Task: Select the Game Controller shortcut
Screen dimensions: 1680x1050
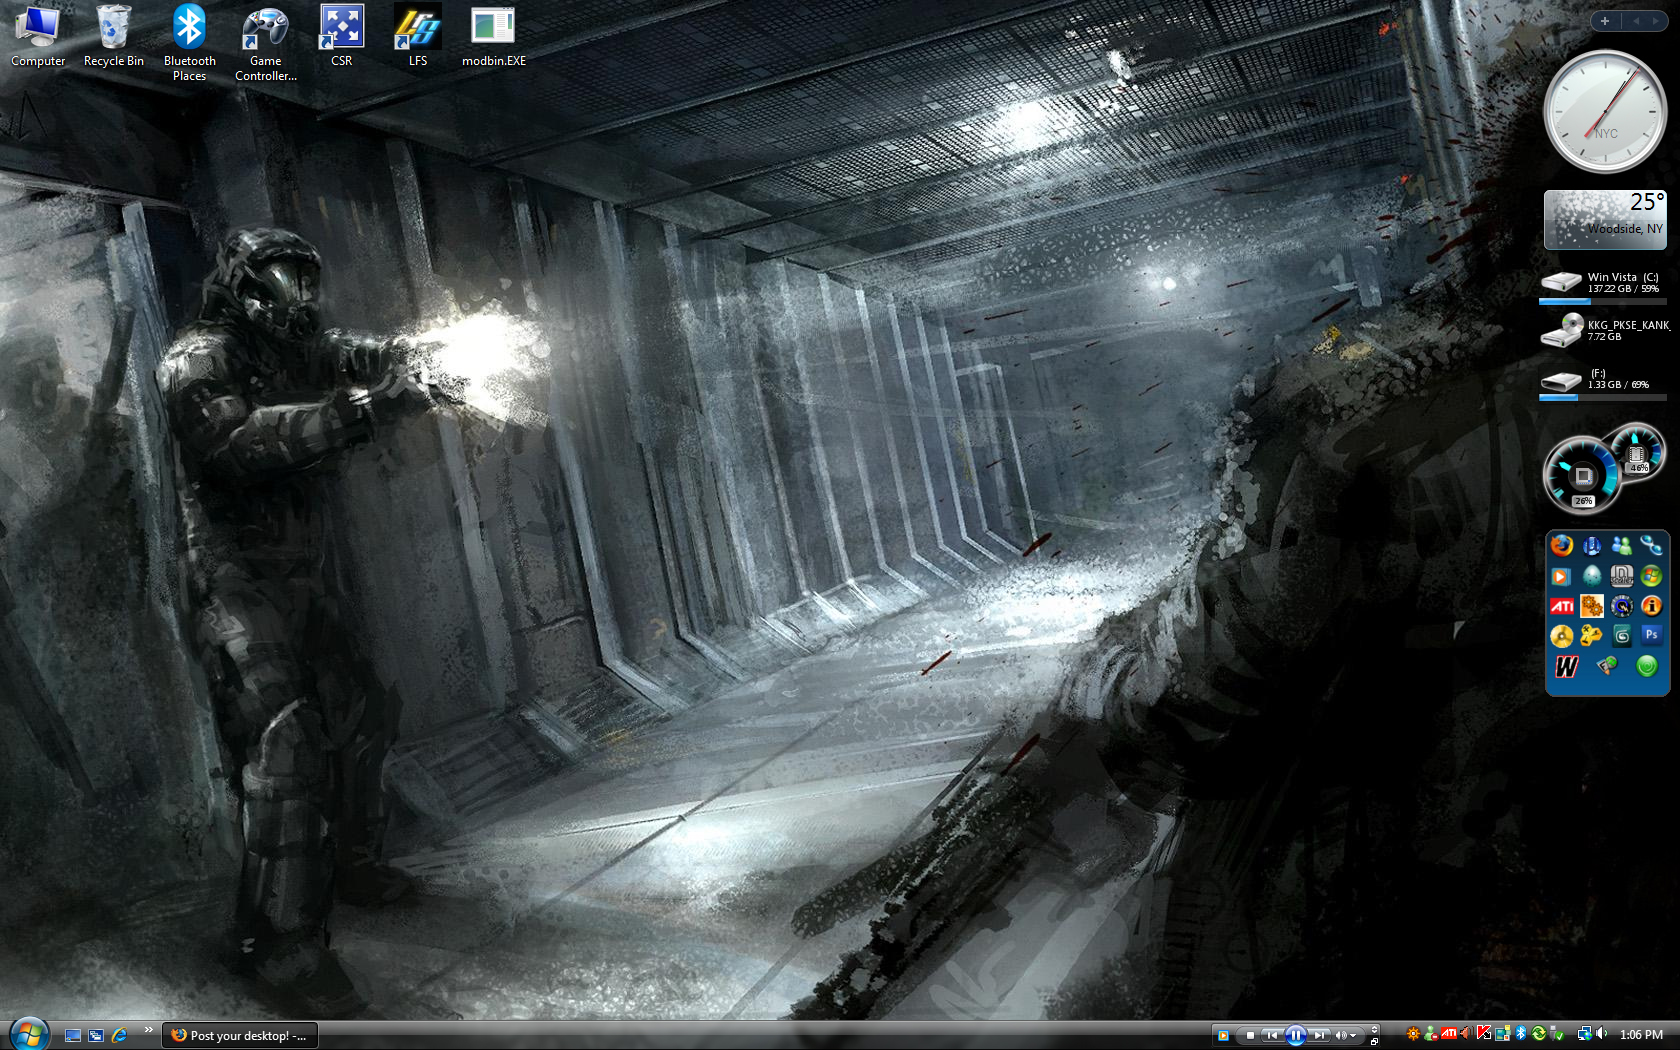Action: click(265, 43)
